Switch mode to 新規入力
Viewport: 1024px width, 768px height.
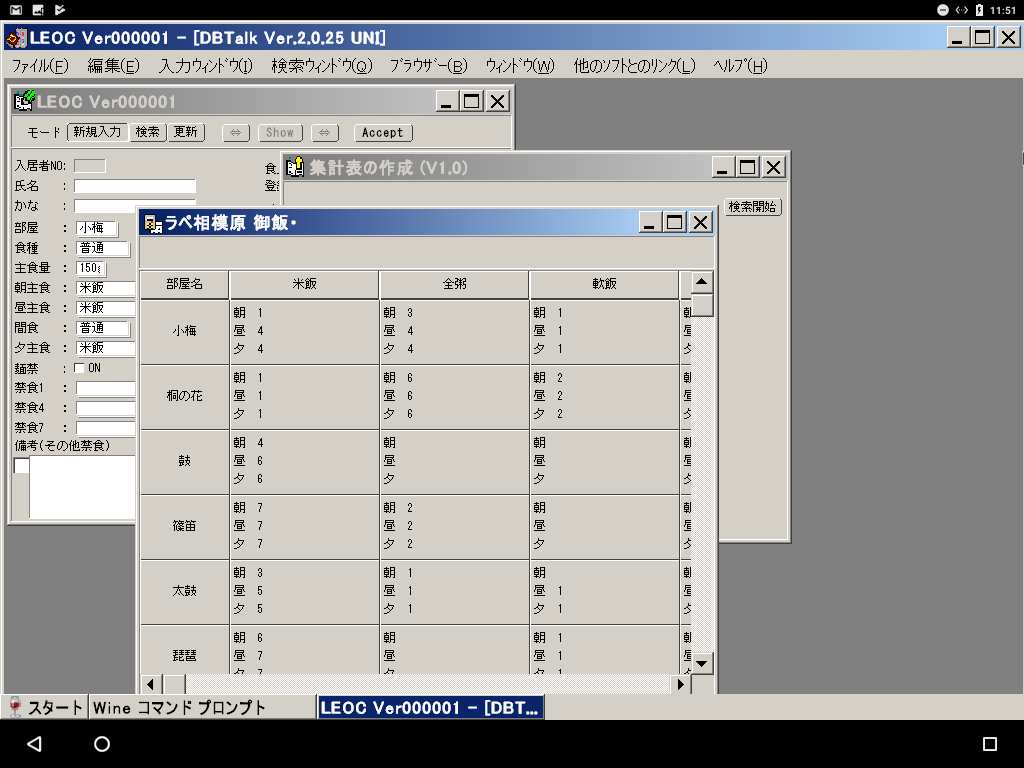tap(97, 132)
